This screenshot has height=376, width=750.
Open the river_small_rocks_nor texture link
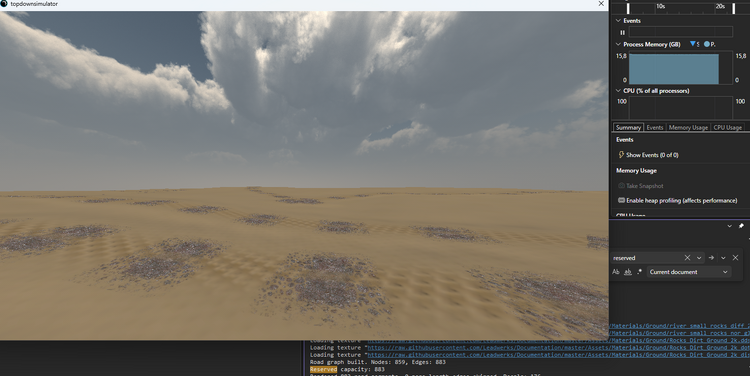(679, 333)
